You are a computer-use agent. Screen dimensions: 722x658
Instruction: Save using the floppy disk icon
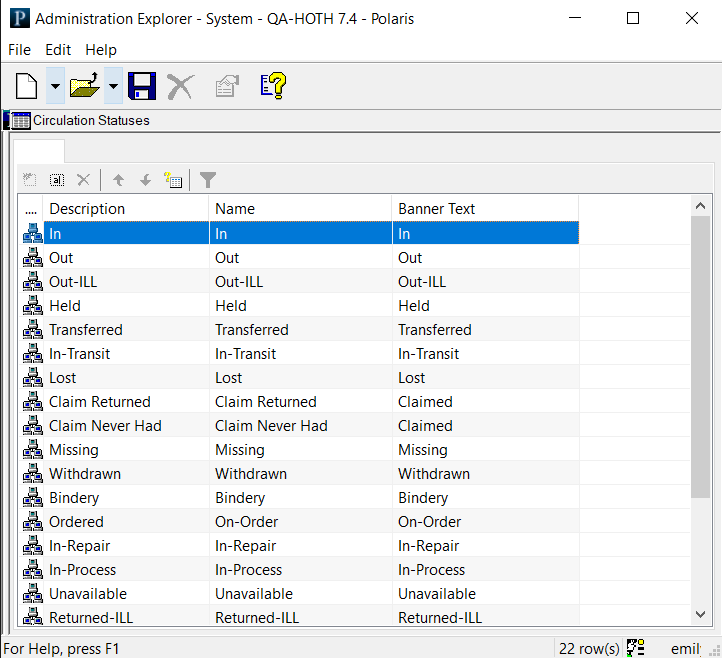141,86
